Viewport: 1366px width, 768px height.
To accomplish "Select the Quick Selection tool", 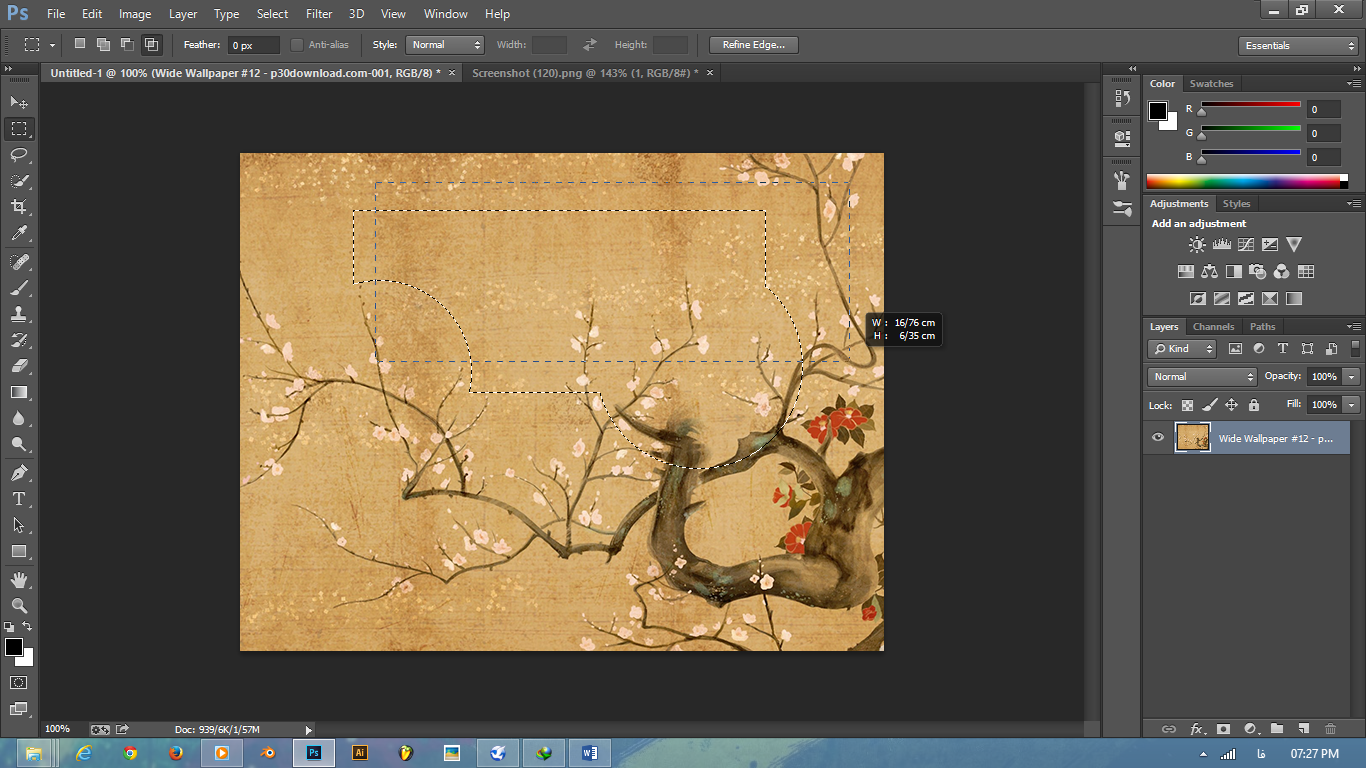I will tap(19, 181).
